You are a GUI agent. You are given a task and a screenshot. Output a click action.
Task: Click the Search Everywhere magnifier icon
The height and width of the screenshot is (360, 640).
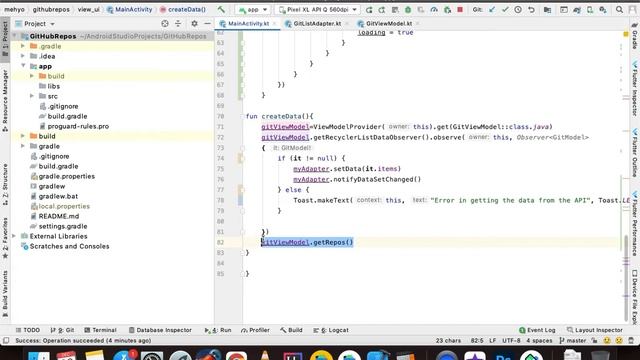[x=619, y=9]
